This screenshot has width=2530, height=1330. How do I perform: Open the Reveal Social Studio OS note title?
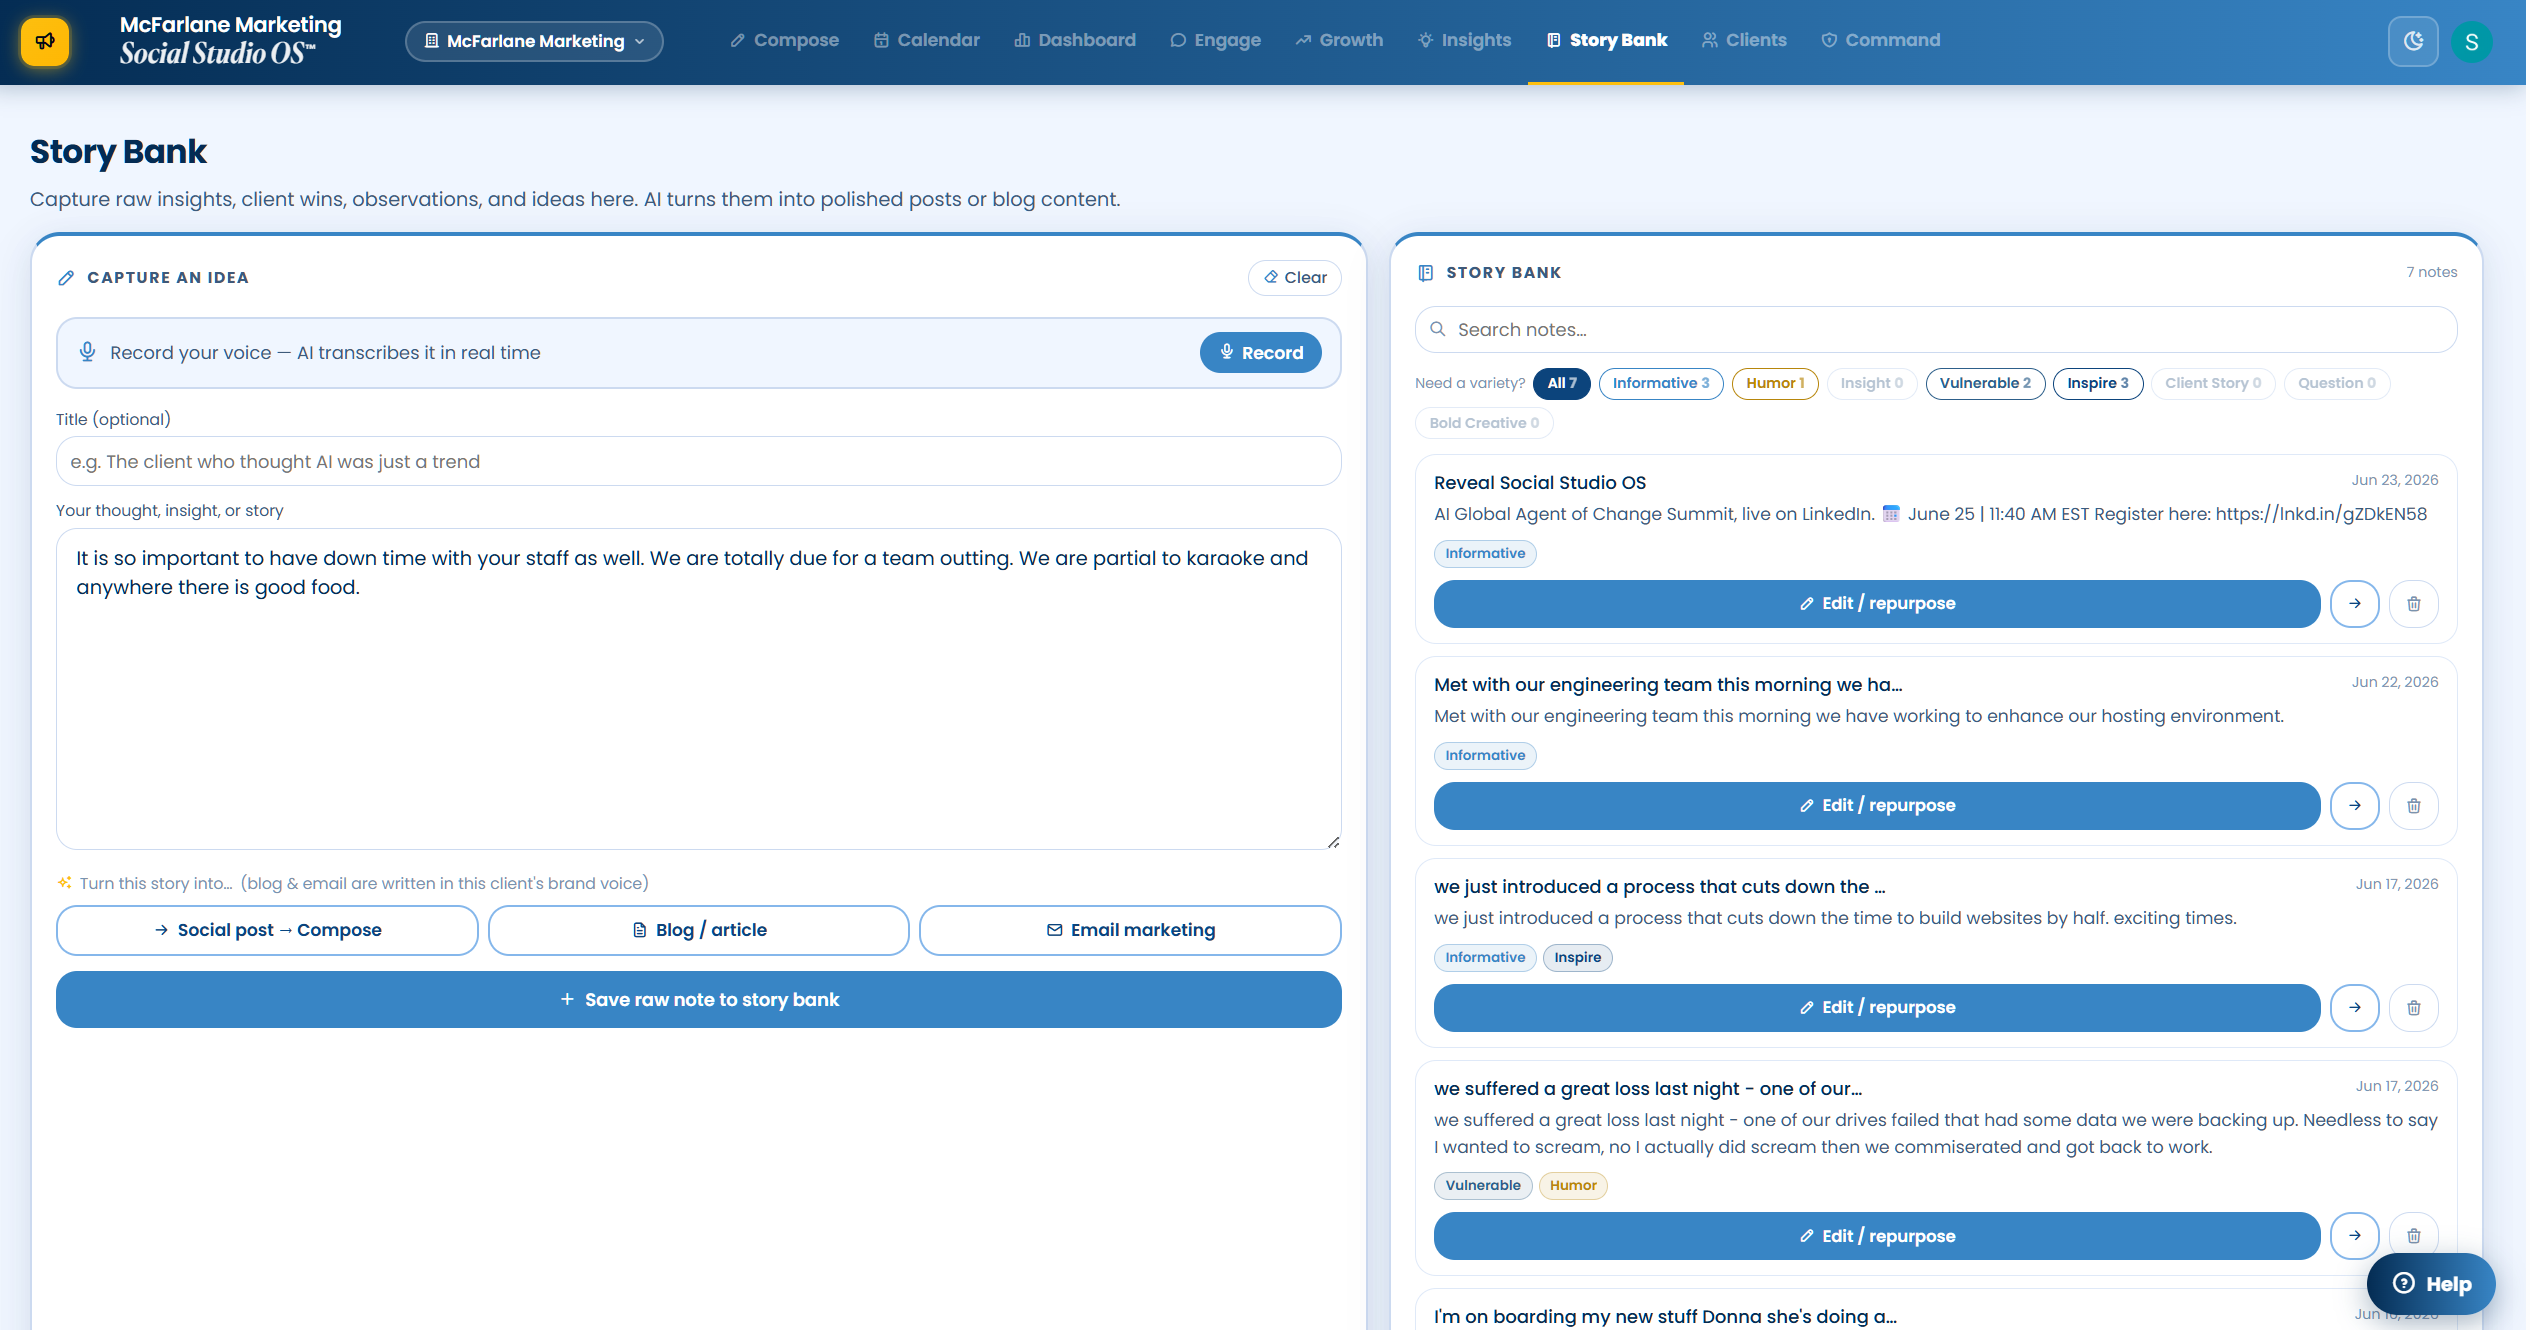[1539, 482]
